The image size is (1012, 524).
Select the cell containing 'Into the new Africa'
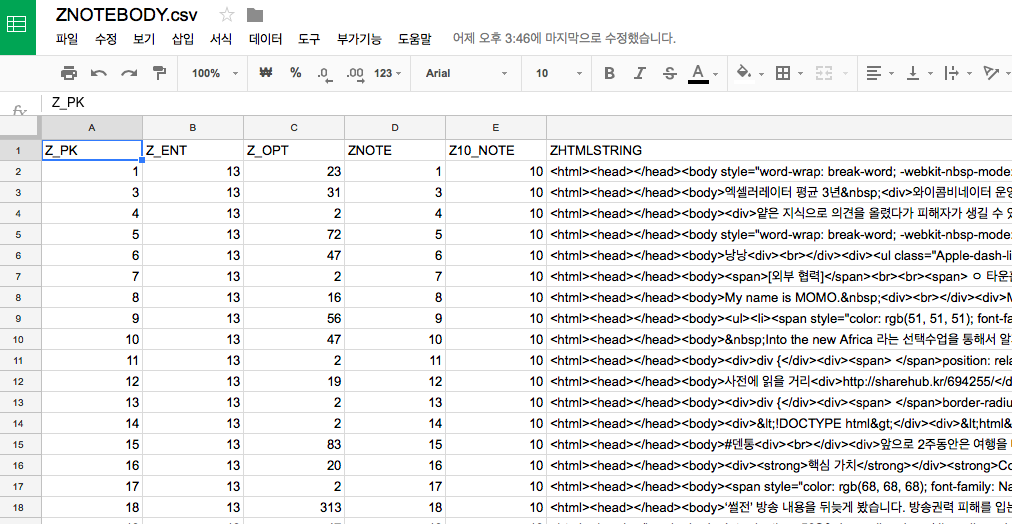coord(779,339)
